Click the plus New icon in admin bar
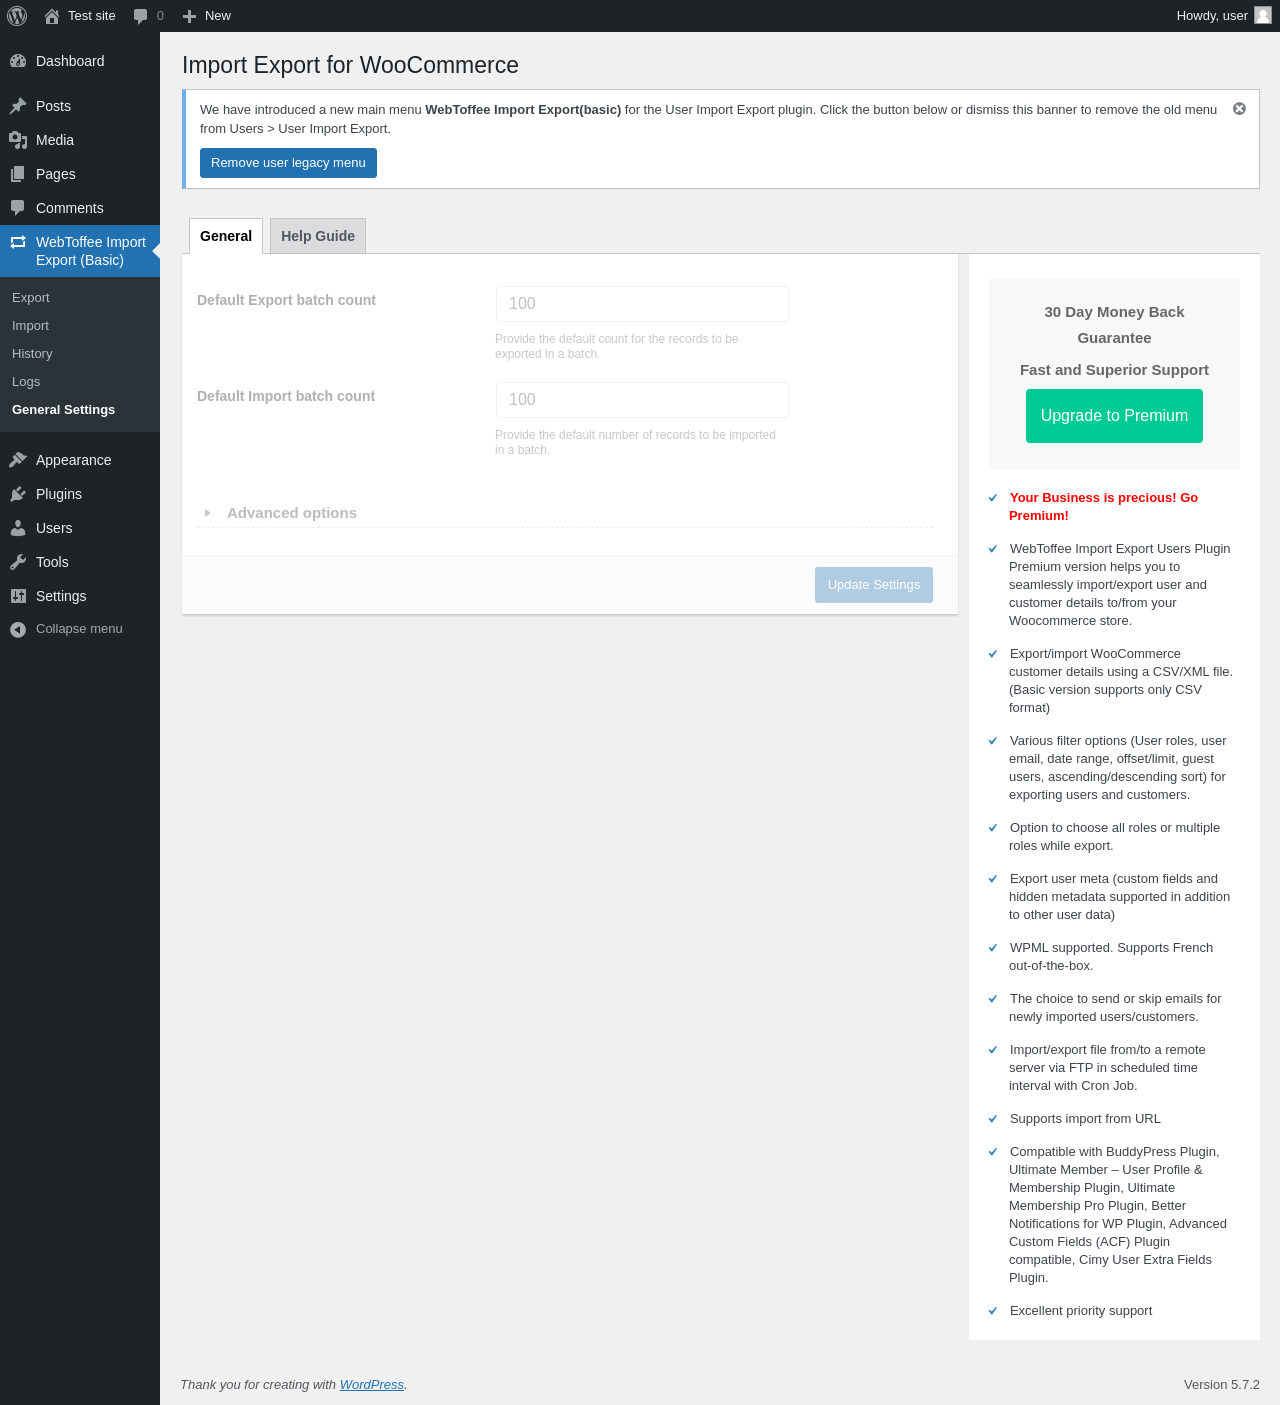The height and width of the screenshot is (1405, 1280). click(x=189, y=16)
